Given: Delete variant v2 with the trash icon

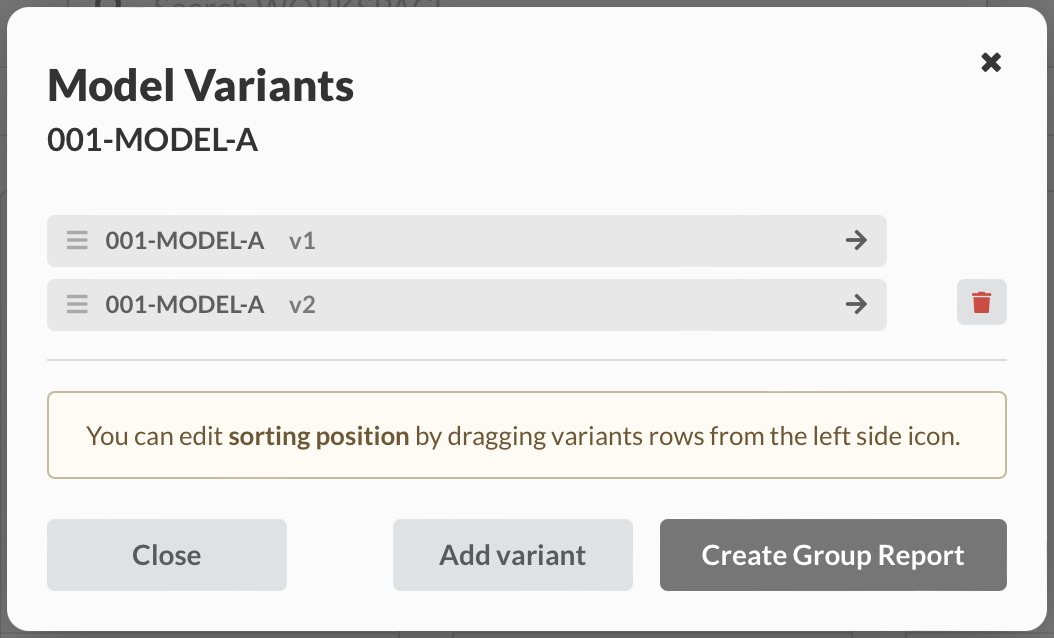Looking at the screenshot, I should pyautogui.click(x=981, y=302).
